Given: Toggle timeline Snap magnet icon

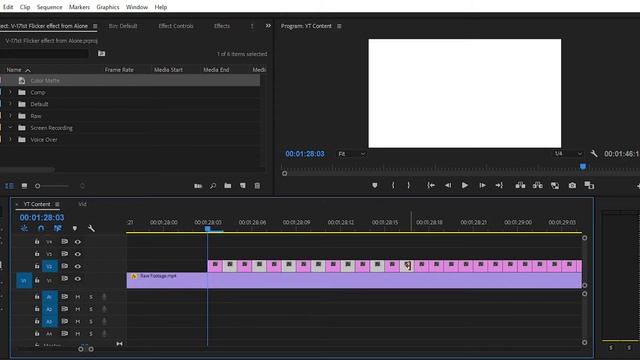Looking at the screenshot, I should pos(41,229).
